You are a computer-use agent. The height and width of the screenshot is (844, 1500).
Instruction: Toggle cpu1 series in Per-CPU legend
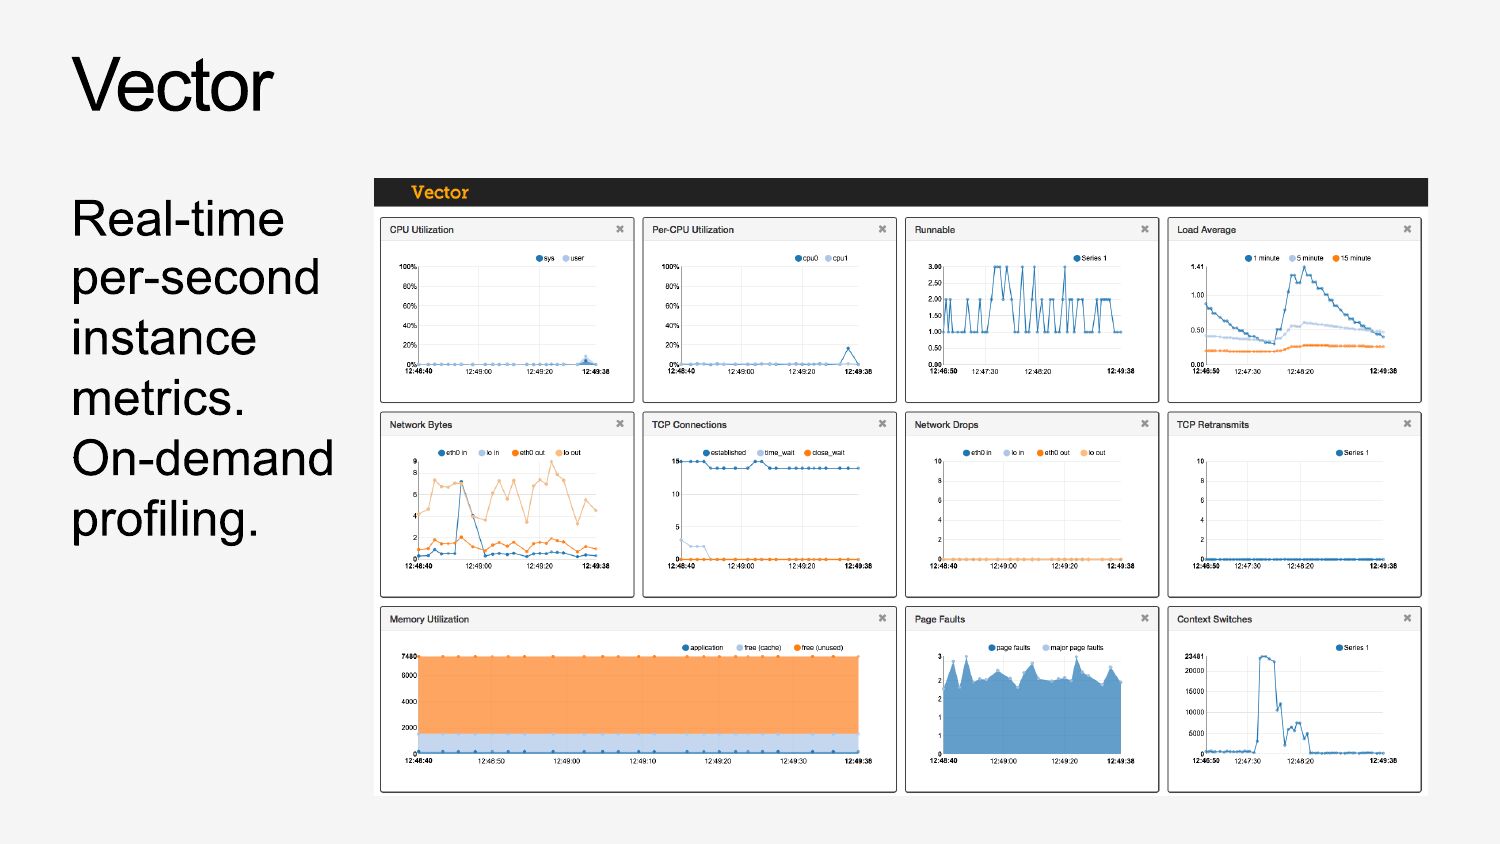836,258
